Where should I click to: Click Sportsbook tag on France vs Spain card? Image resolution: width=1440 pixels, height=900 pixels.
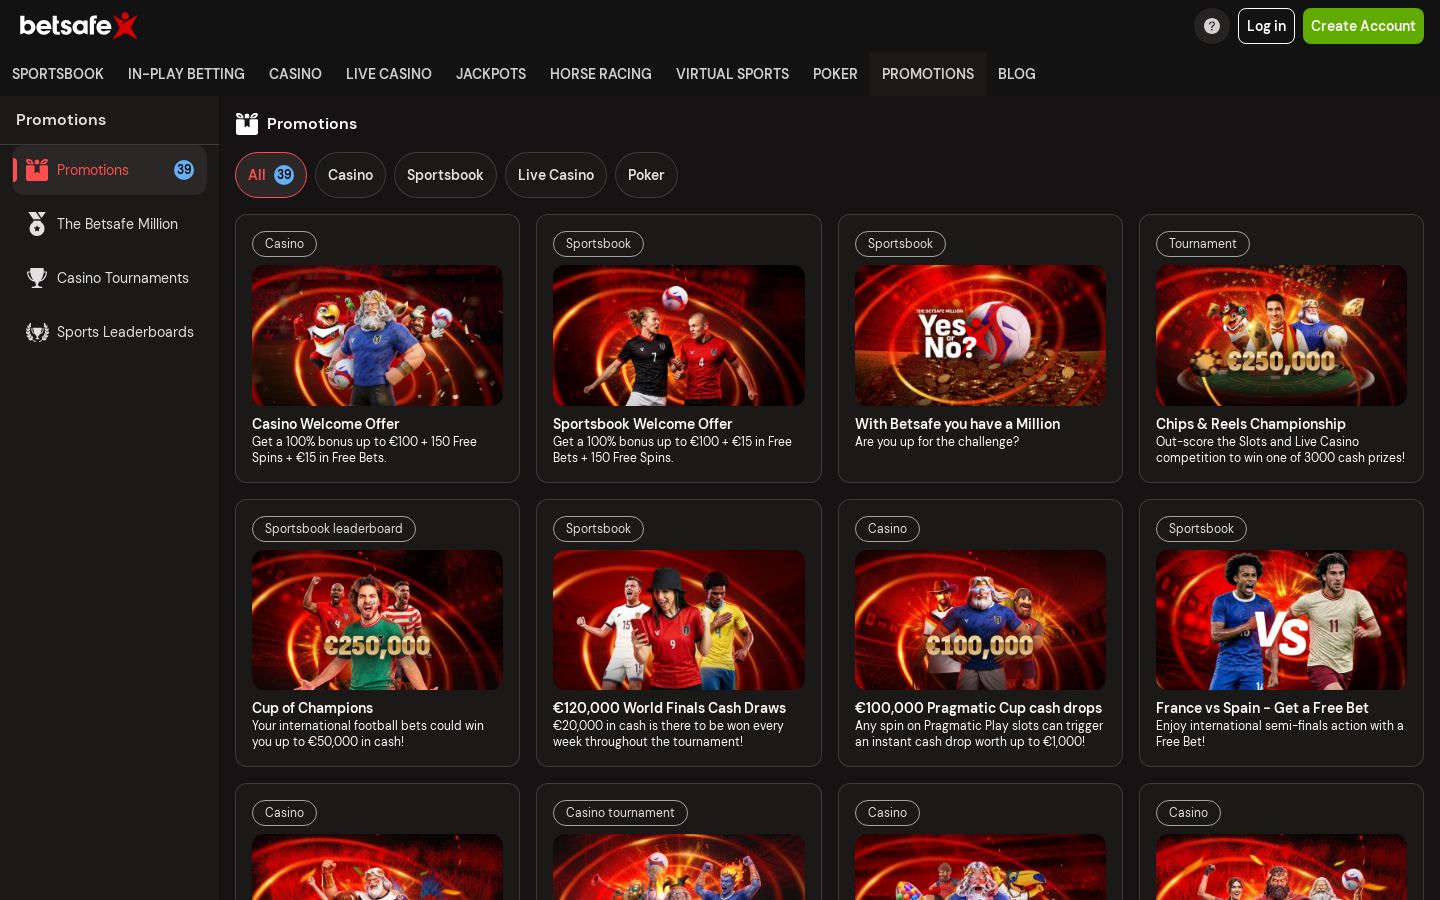click(1201, 529)
